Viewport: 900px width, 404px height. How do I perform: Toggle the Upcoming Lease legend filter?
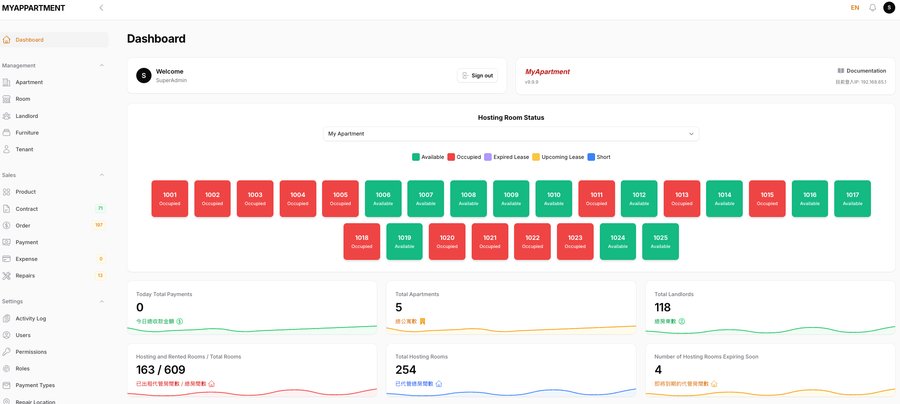tap(562, 157)
